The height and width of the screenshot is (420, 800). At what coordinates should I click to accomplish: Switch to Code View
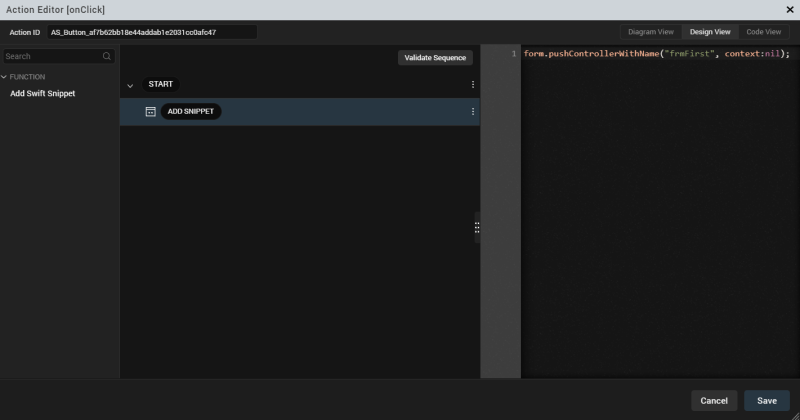(764, 32)
